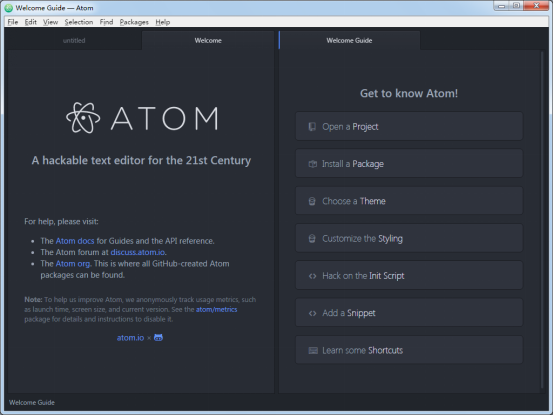Screen dimensions: 553x415
Task: Open the atom/metrics package link
Action: pos(217,310)
